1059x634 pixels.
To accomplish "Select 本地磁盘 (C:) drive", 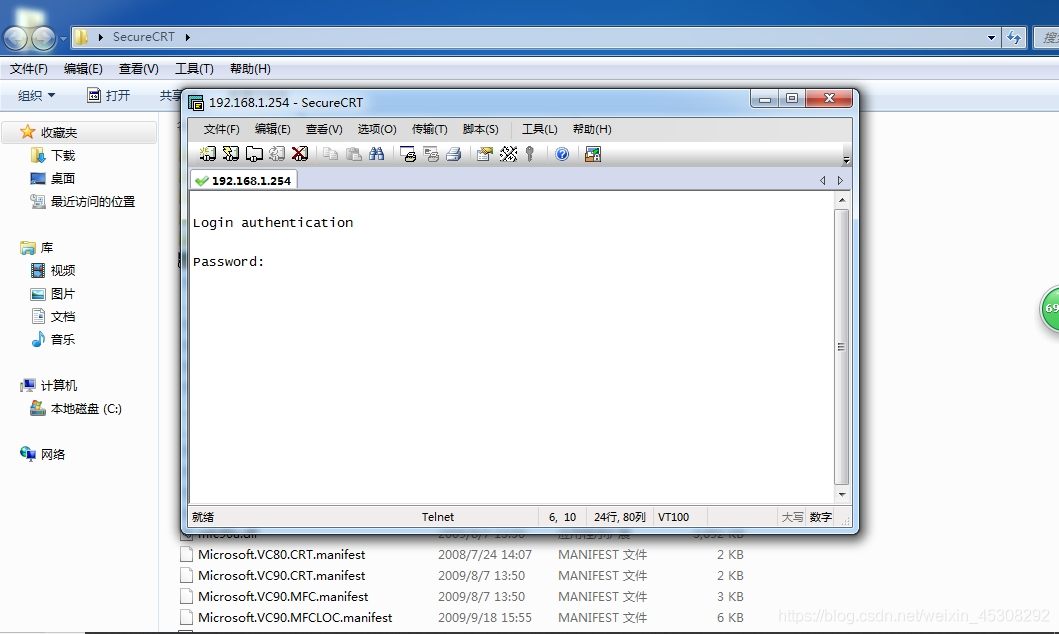I will tap(76, 408).
